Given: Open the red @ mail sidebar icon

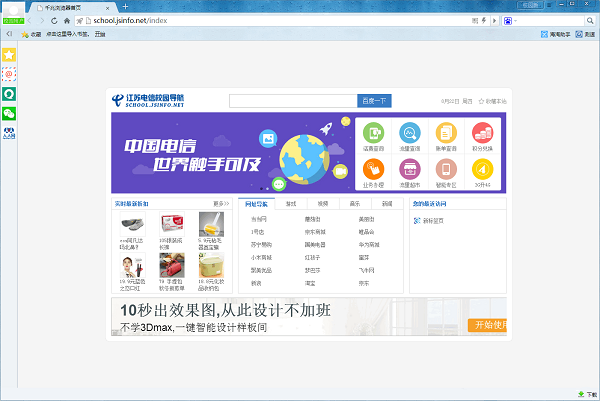Looking at the screenshot, I should (9, 74).
